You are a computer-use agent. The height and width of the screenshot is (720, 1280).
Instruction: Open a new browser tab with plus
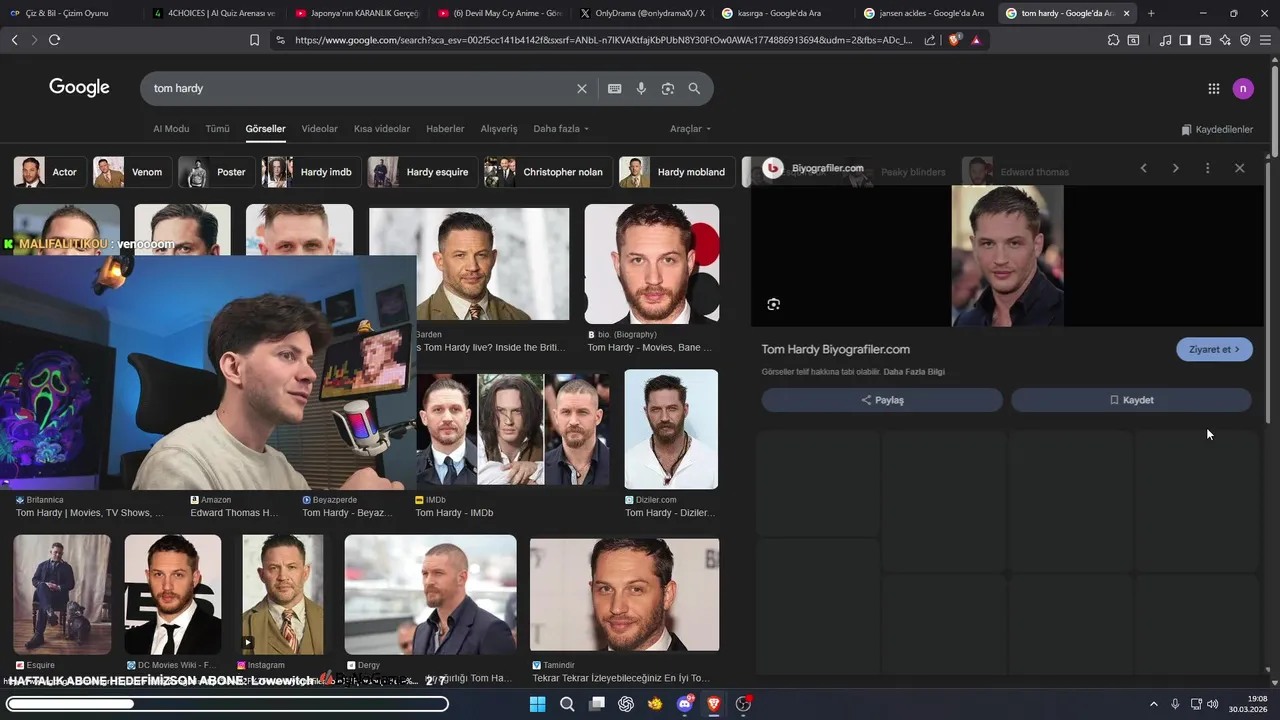[1151, 13]
